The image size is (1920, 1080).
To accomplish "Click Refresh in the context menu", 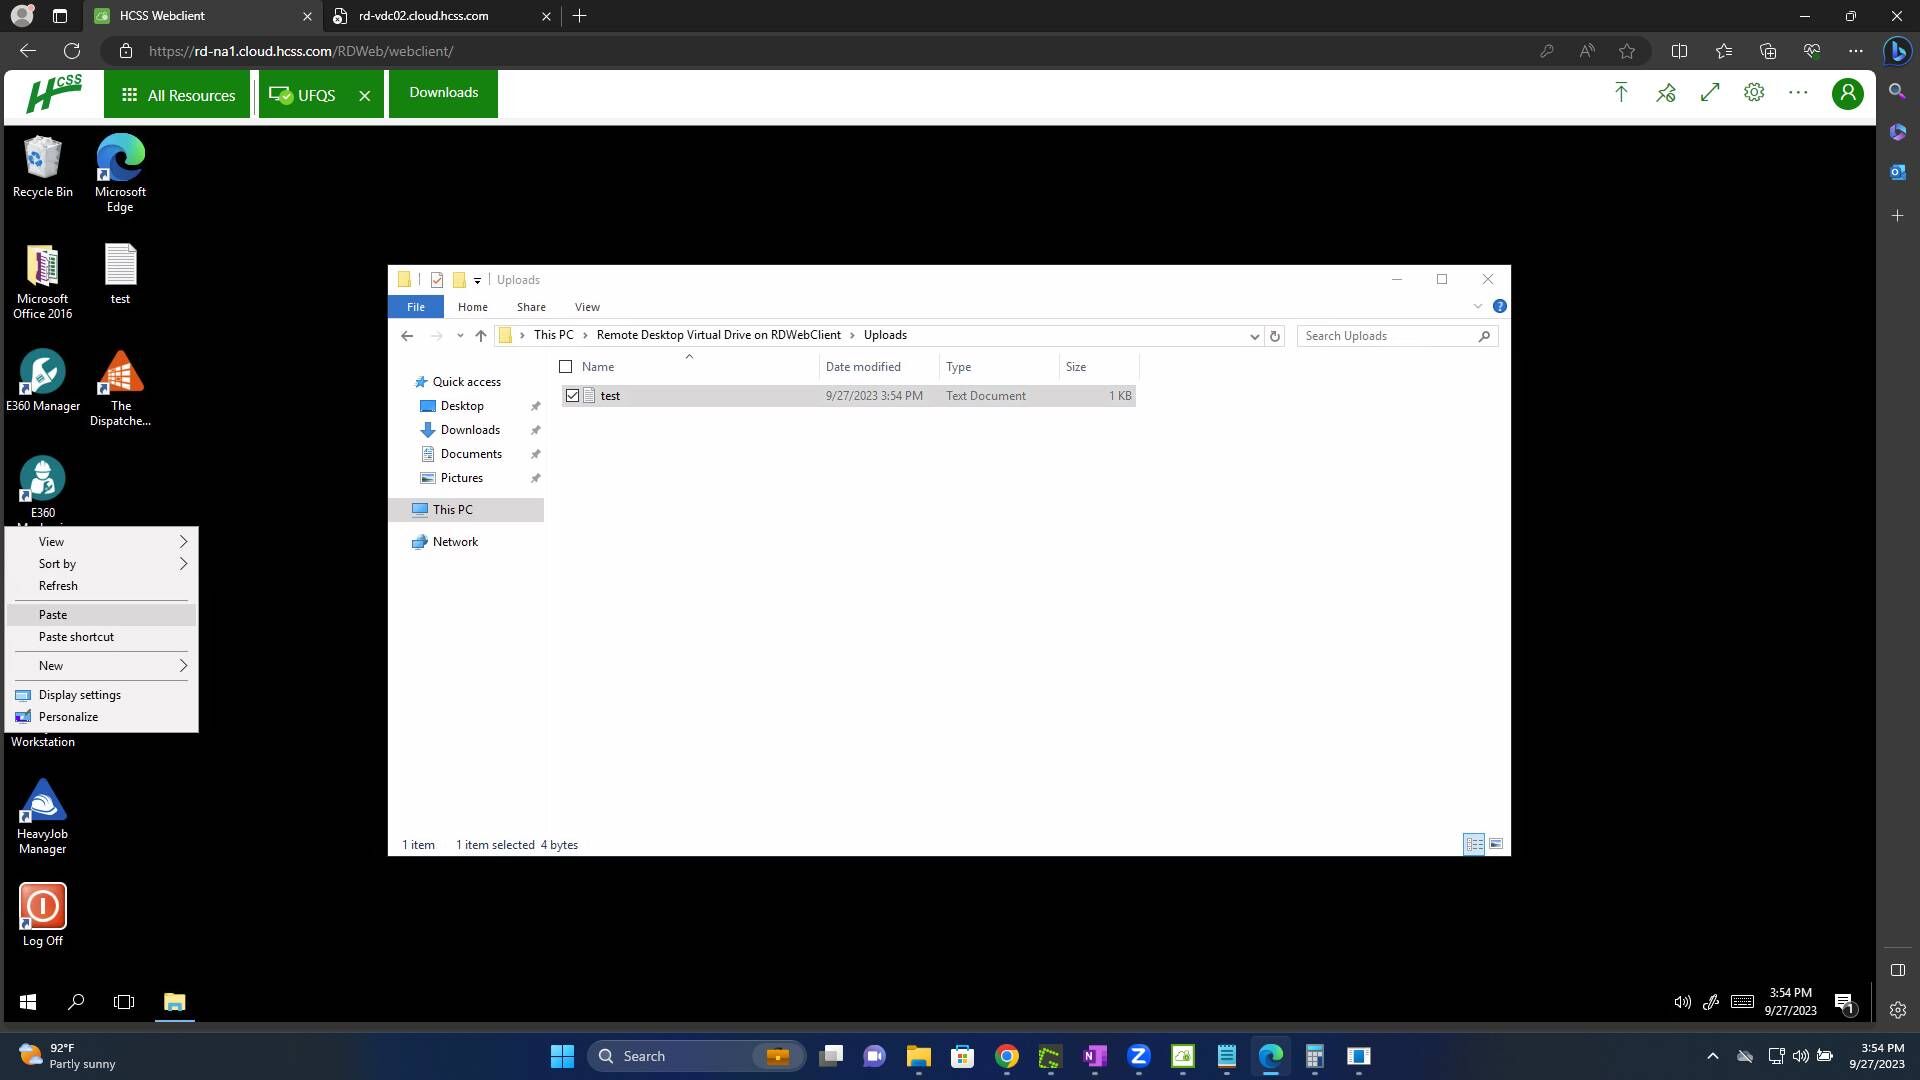I will click(57, 585).
